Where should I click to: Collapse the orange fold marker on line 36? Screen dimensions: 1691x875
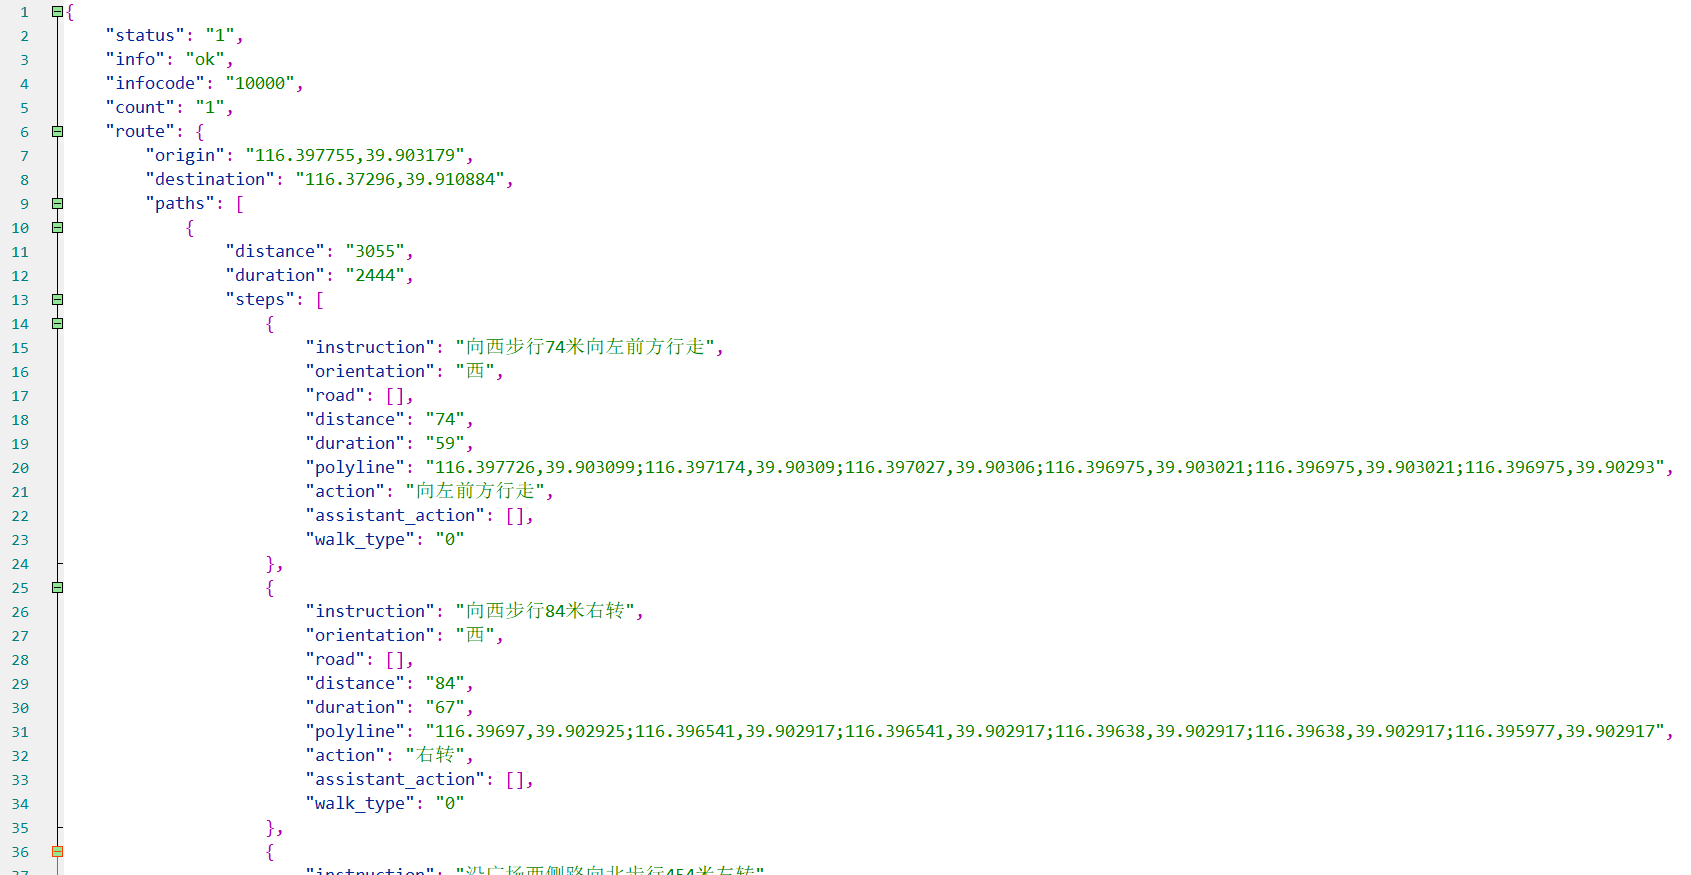(57, 852)
